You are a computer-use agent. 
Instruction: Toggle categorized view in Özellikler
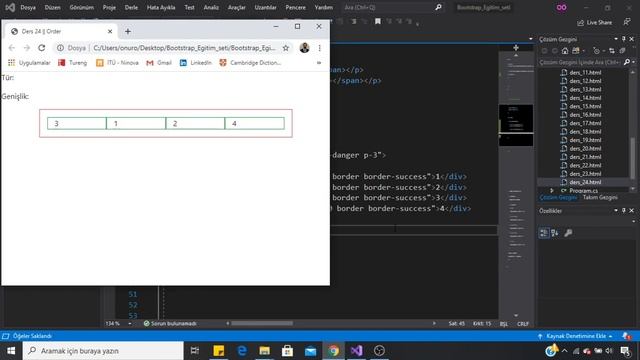544,233
